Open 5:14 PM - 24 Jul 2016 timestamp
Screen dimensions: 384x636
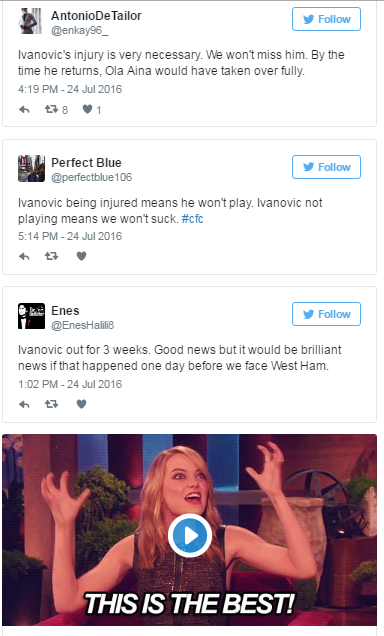(x=70, y=236)
